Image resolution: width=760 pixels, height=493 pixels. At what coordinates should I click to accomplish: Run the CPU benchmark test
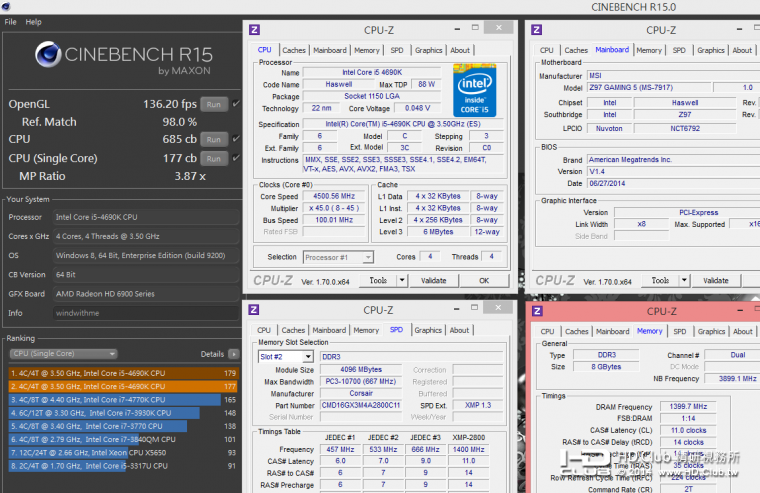[x=213, y=139]
